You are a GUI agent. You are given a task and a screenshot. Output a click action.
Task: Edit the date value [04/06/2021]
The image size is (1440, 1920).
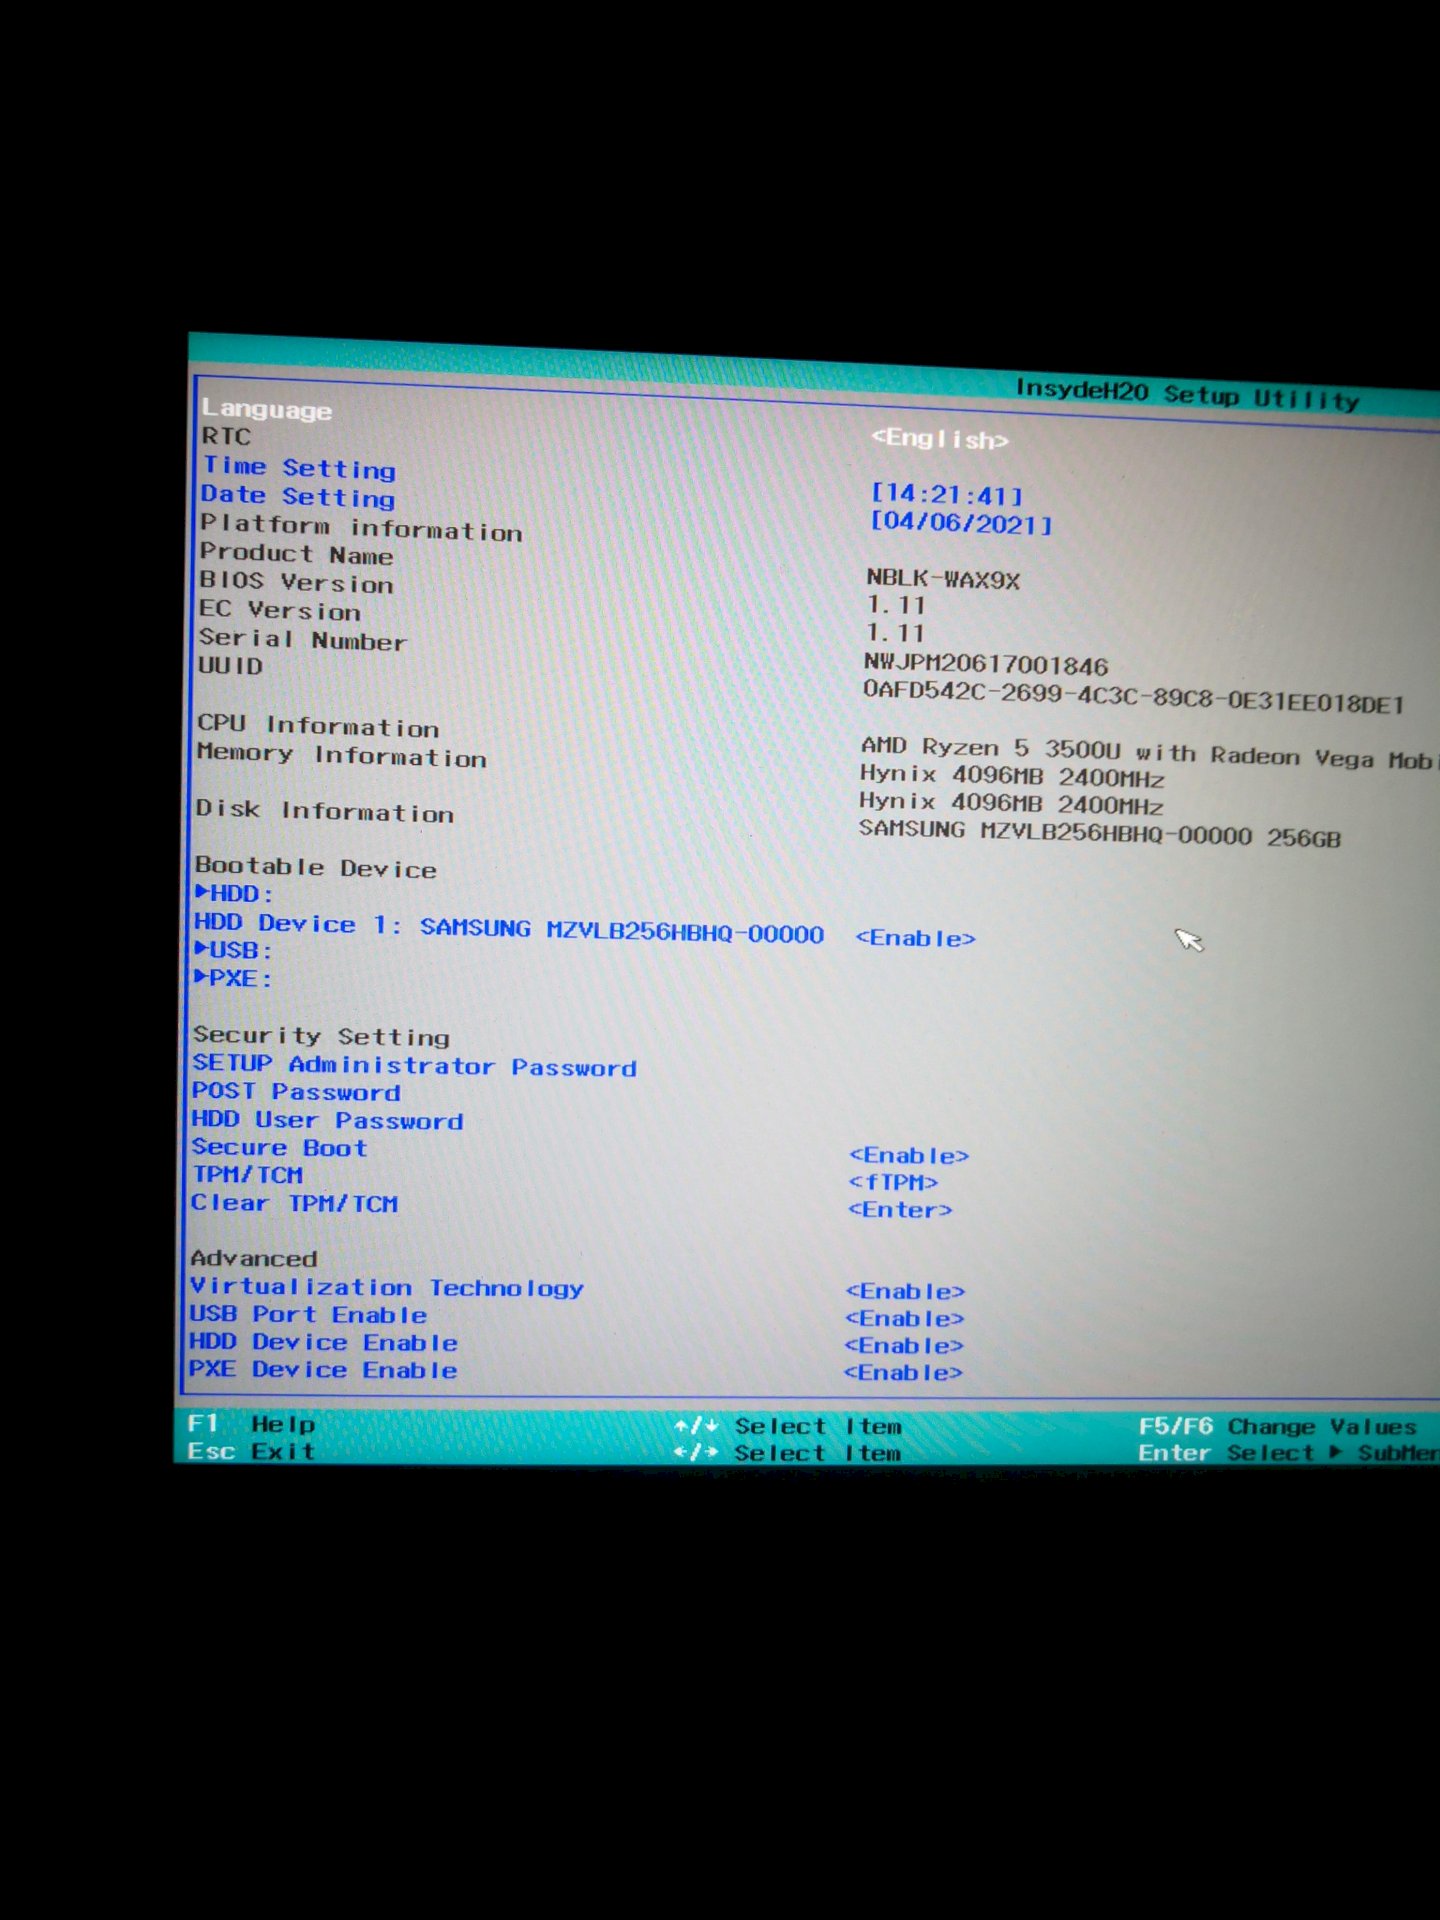point(960,523)
